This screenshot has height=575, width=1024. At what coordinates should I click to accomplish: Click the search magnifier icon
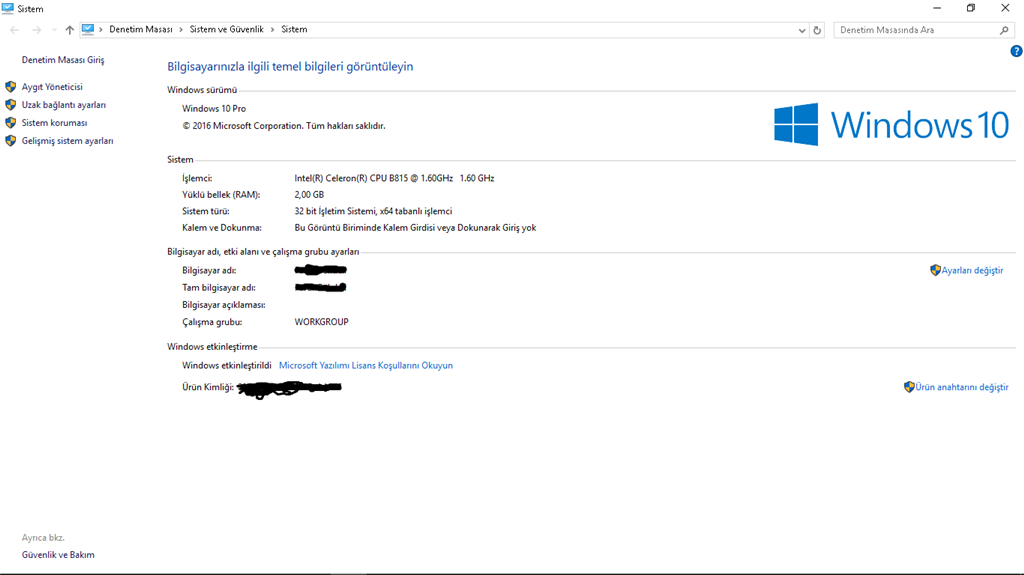[1004, 30]
